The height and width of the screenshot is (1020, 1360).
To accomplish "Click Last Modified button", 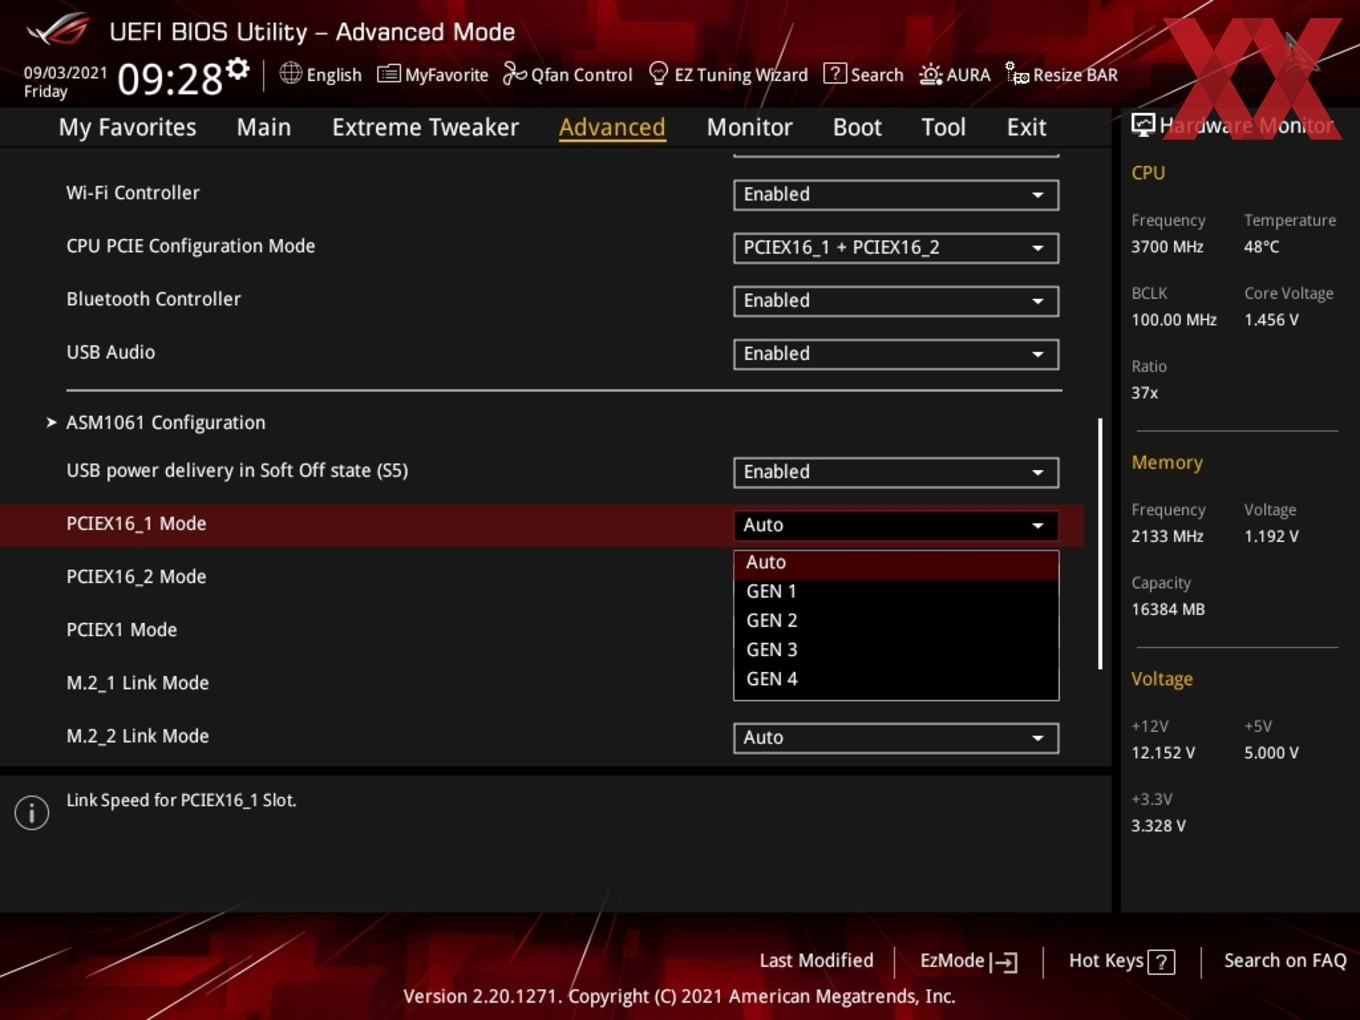I will tap(816, 961).
